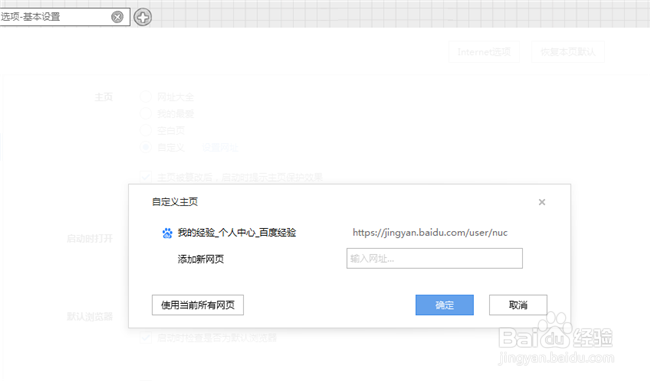Confirm with the 确定 button

tap(444, 305)
